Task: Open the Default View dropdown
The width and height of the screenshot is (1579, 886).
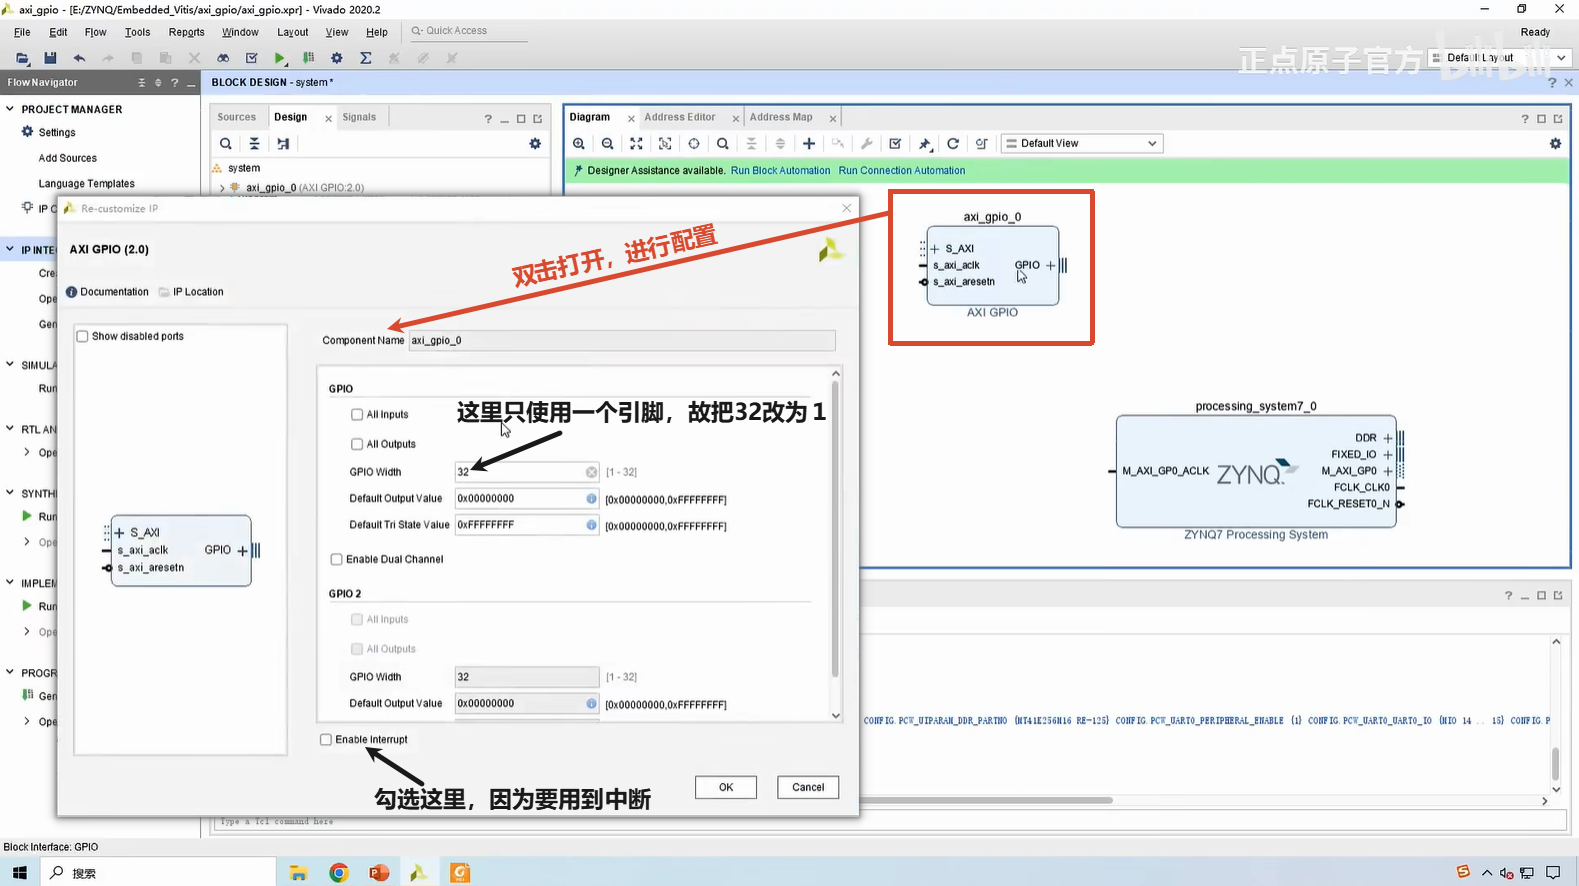Action: click(x=1082, y=144)
